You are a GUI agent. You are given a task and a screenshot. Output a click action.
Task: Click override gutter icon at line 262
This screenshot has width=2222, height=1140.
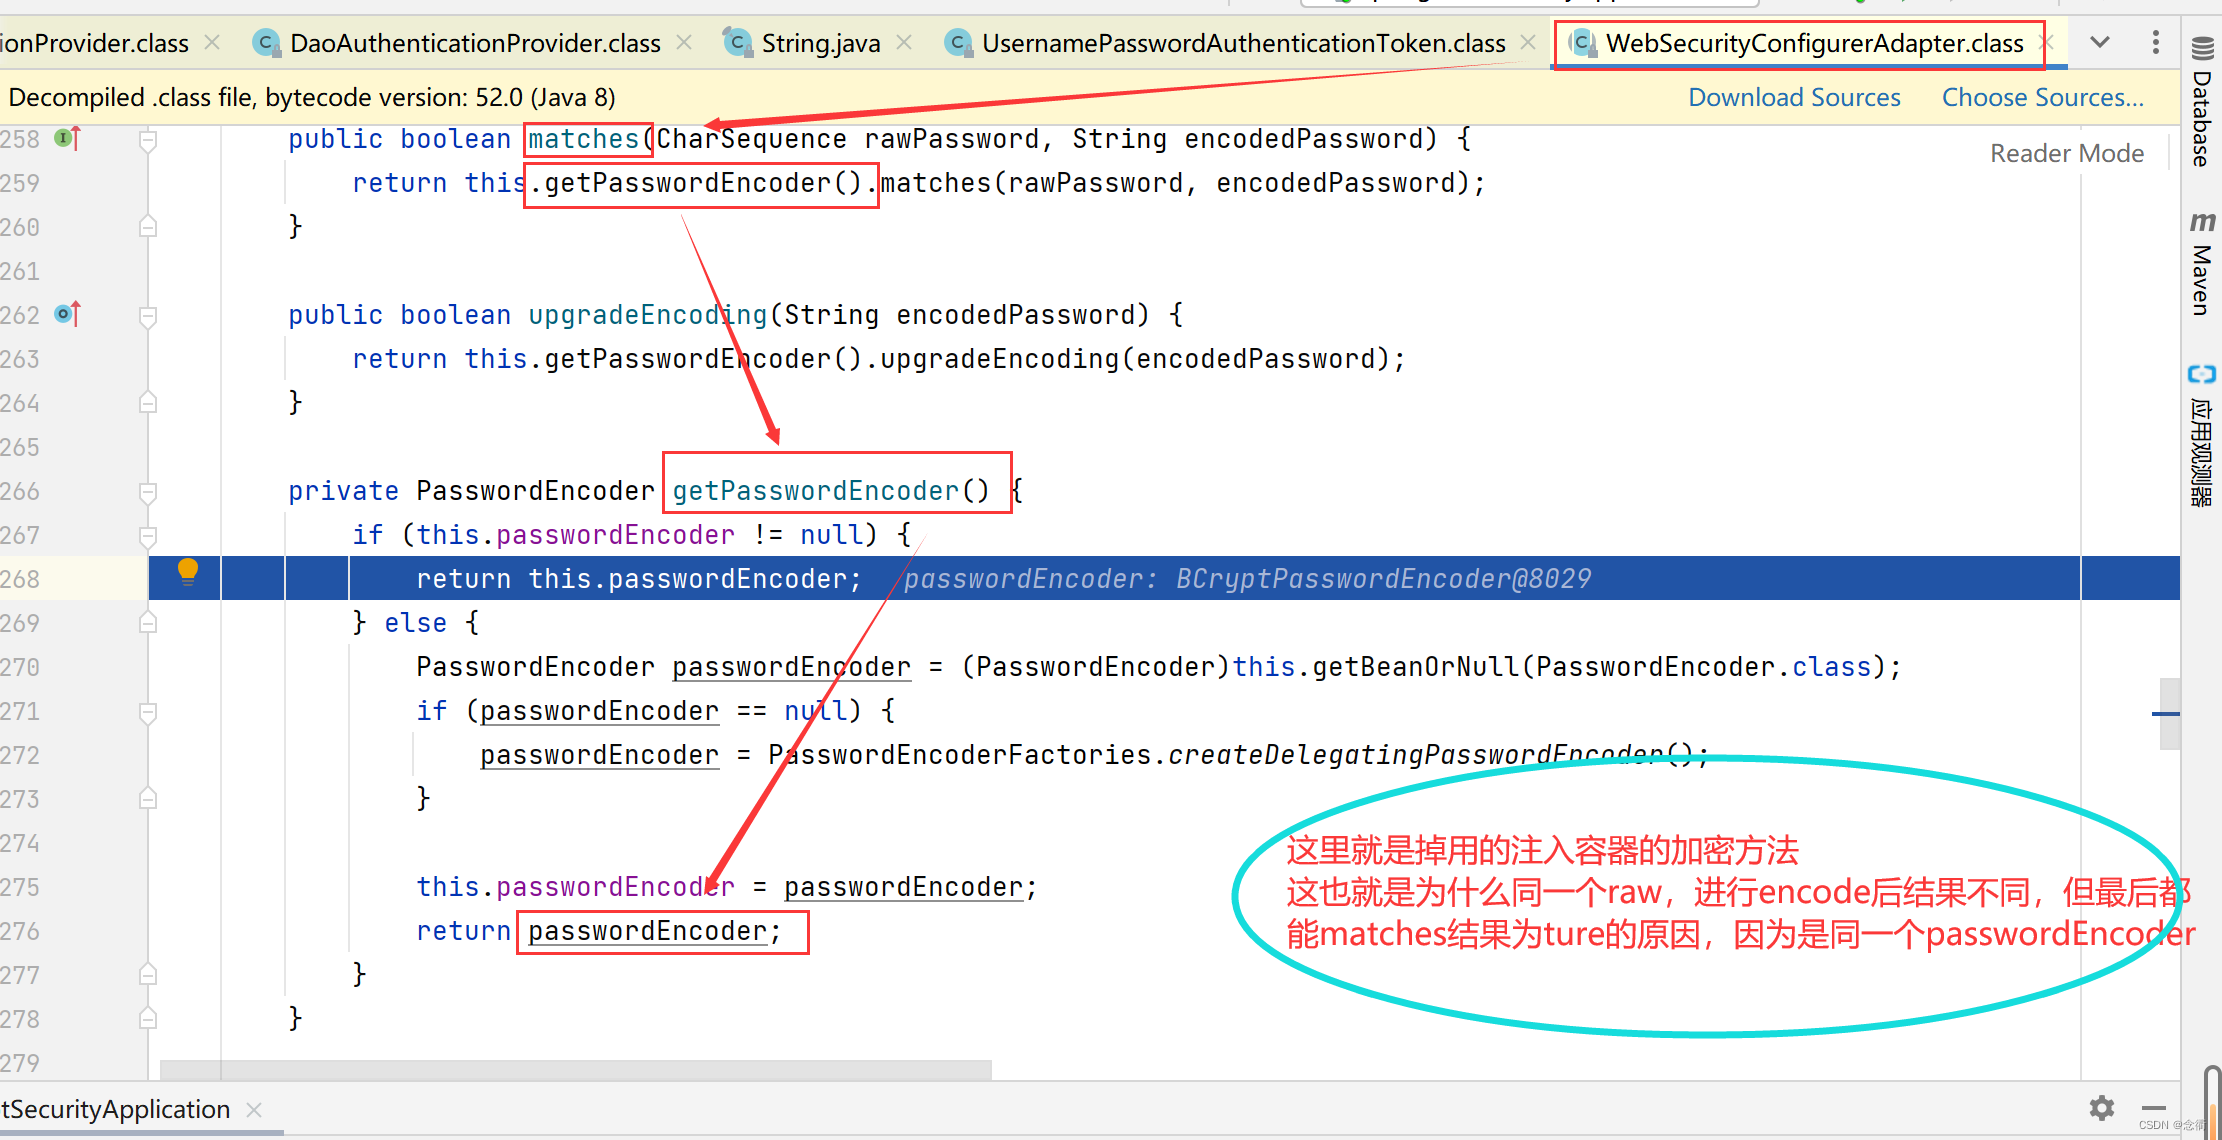point(67,314)
